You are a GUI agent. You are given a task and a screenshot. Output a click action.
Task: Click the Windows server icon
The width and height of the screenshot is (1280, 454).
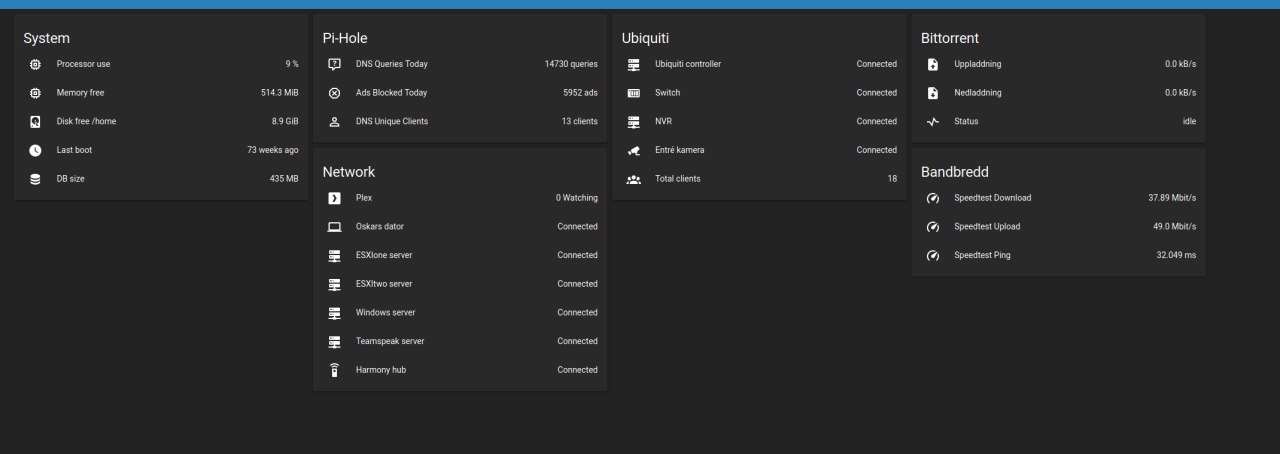pos(334,313)
